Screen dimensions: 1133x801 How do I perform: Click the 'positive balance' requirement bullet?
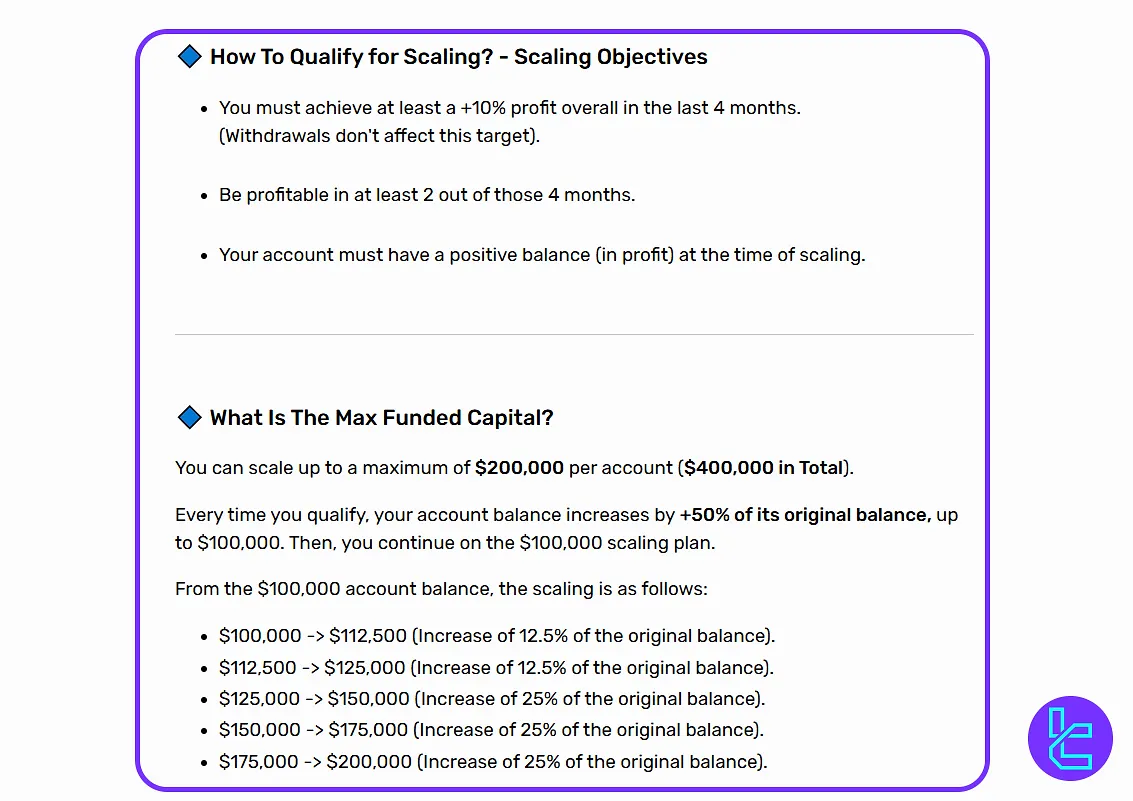pyautogui.click(x=542, y=255)
